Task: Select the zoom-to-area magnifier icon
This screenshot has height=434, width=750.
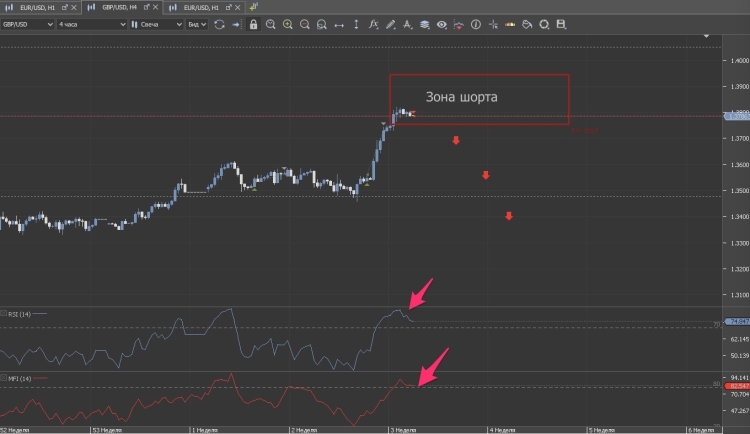Action: pos(322,24)
